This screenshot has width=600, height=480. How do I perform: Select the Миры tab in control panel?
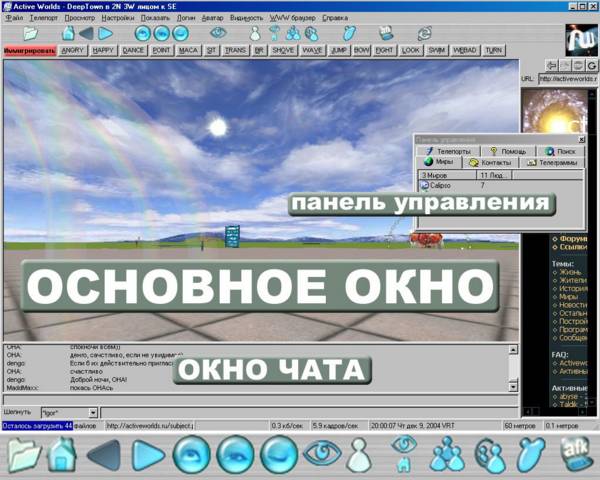[439, 162]
